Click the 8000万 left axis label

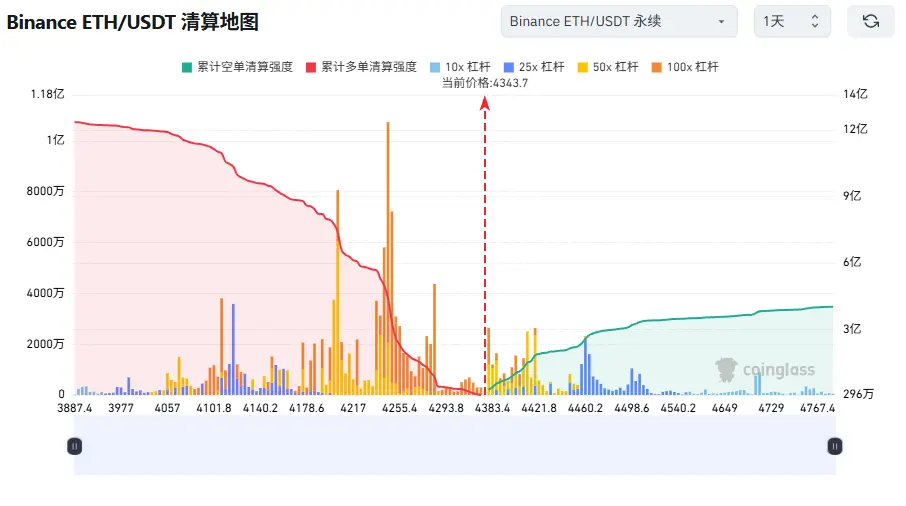(x=45, y=191)
